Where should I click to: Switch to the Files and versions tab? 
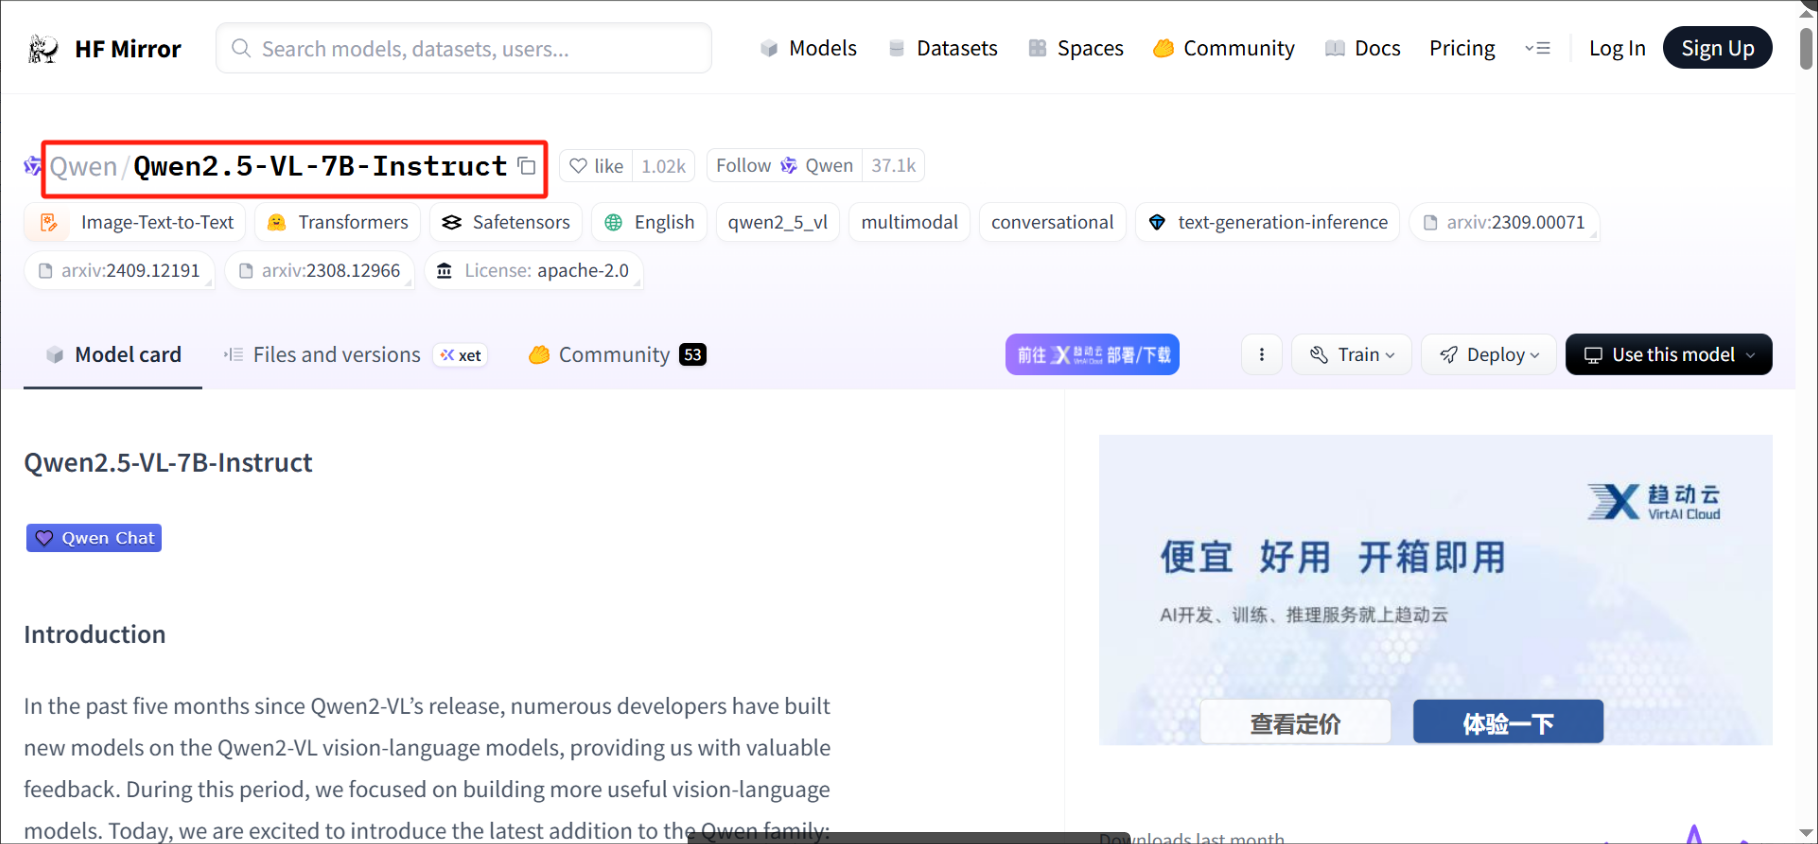tap(322, 355)
